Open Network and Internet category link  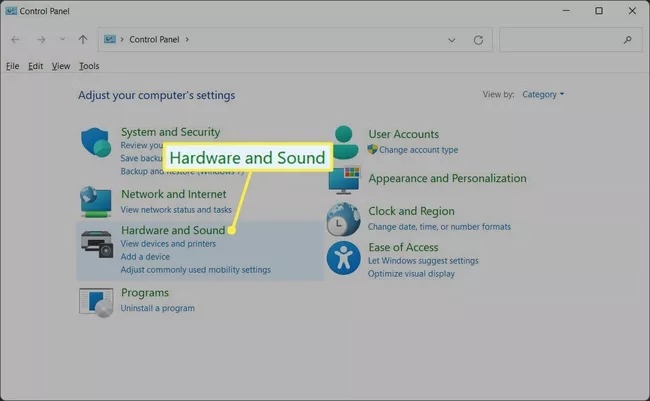(174, 194)
